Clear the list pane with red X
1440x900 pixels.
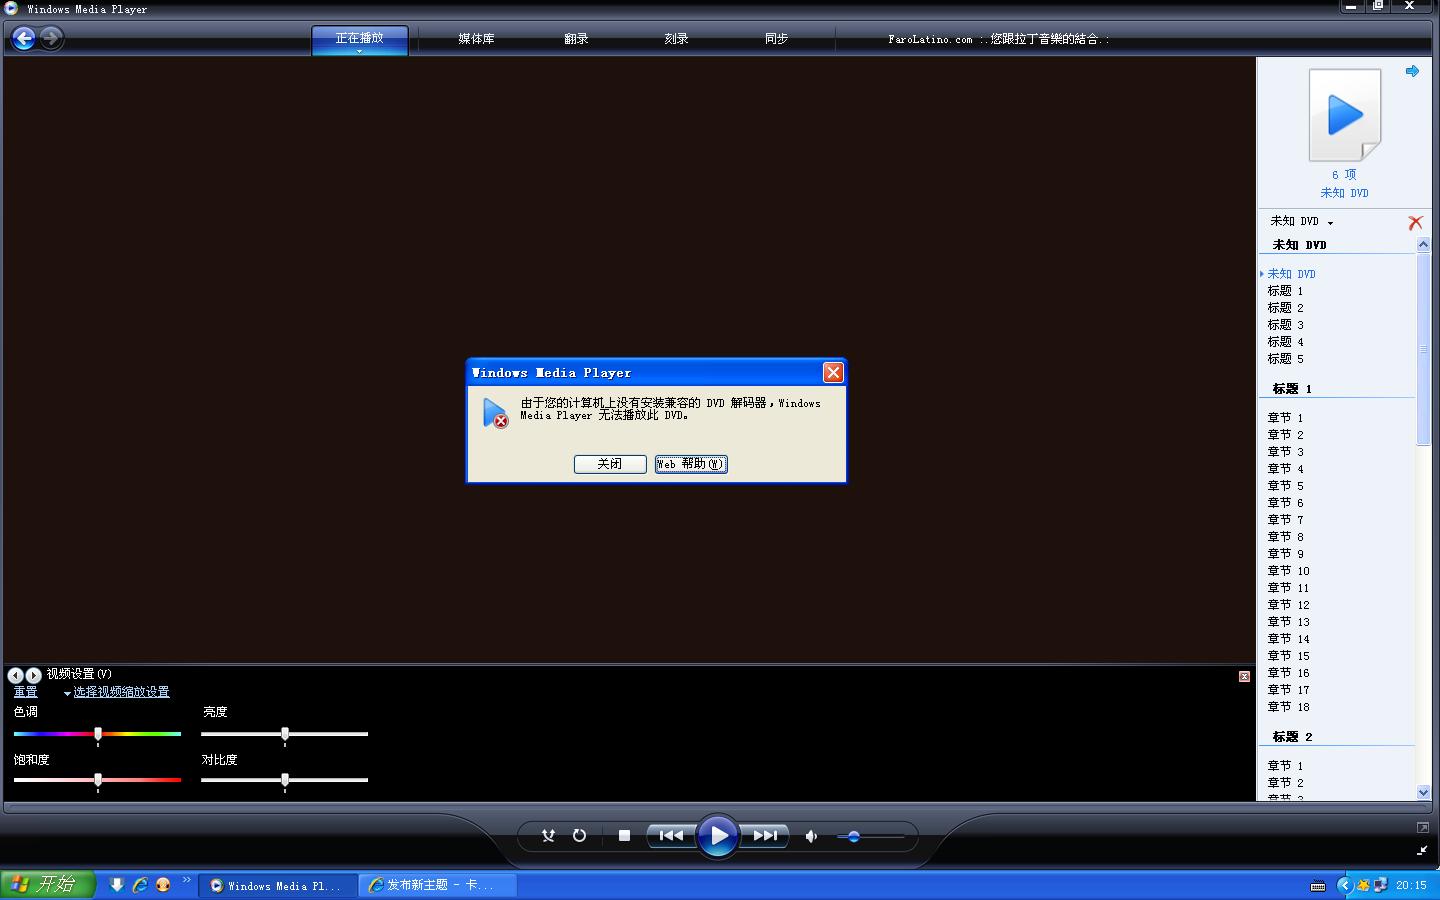[x=1415, y=222]
